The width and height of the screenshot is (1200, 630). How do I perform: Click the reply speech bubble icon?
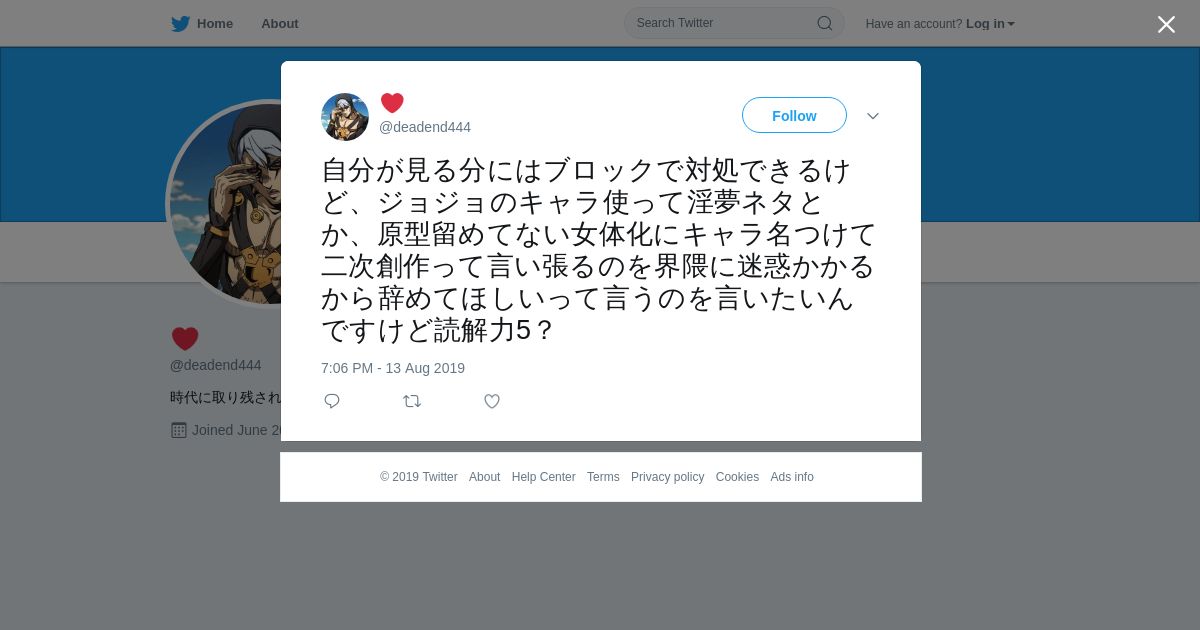tap(332, 401)
